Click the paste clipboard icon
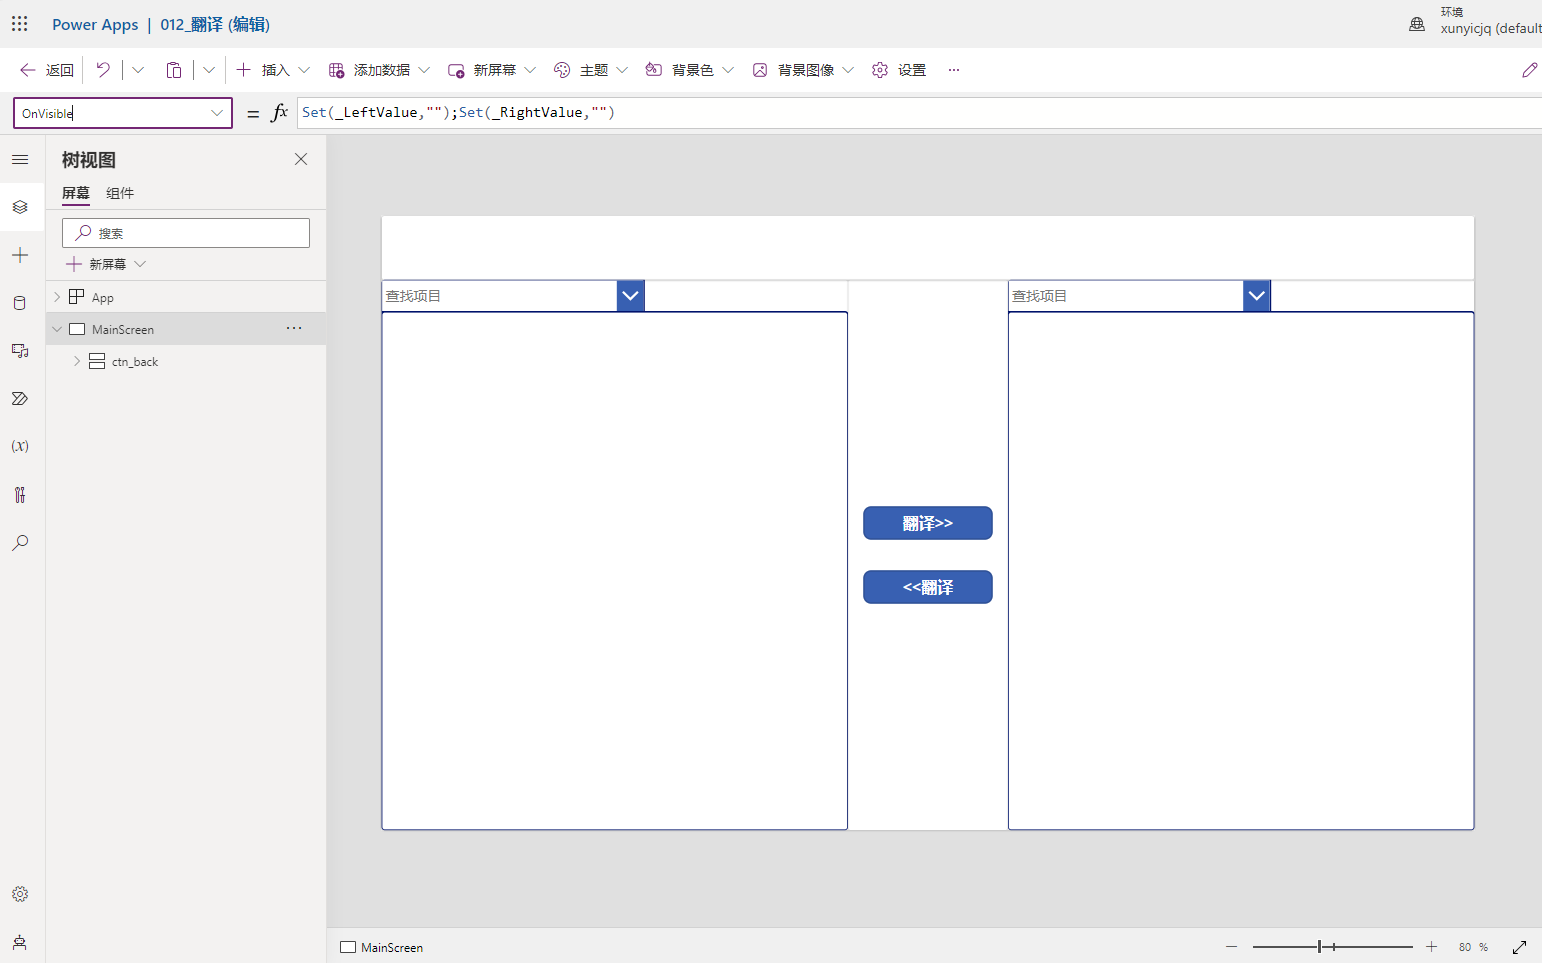Screen dimensions: 1542x963 [x=174, y=70]
